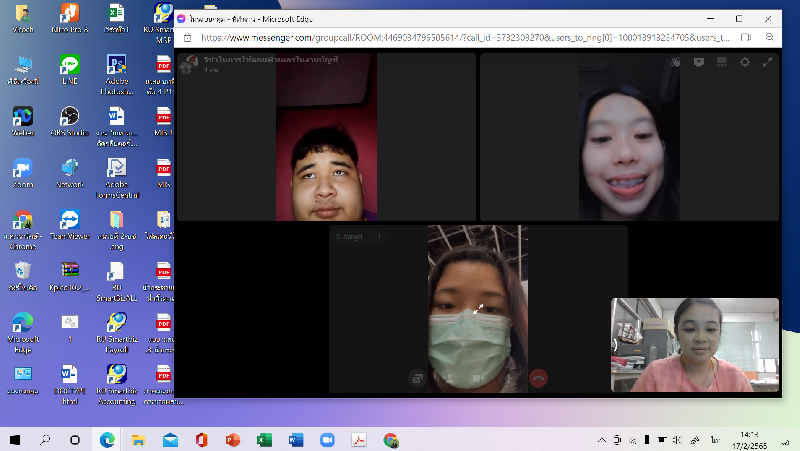The image size is (800, 451).
Task: Start screen sharing in the call
Action: point(417,378)
